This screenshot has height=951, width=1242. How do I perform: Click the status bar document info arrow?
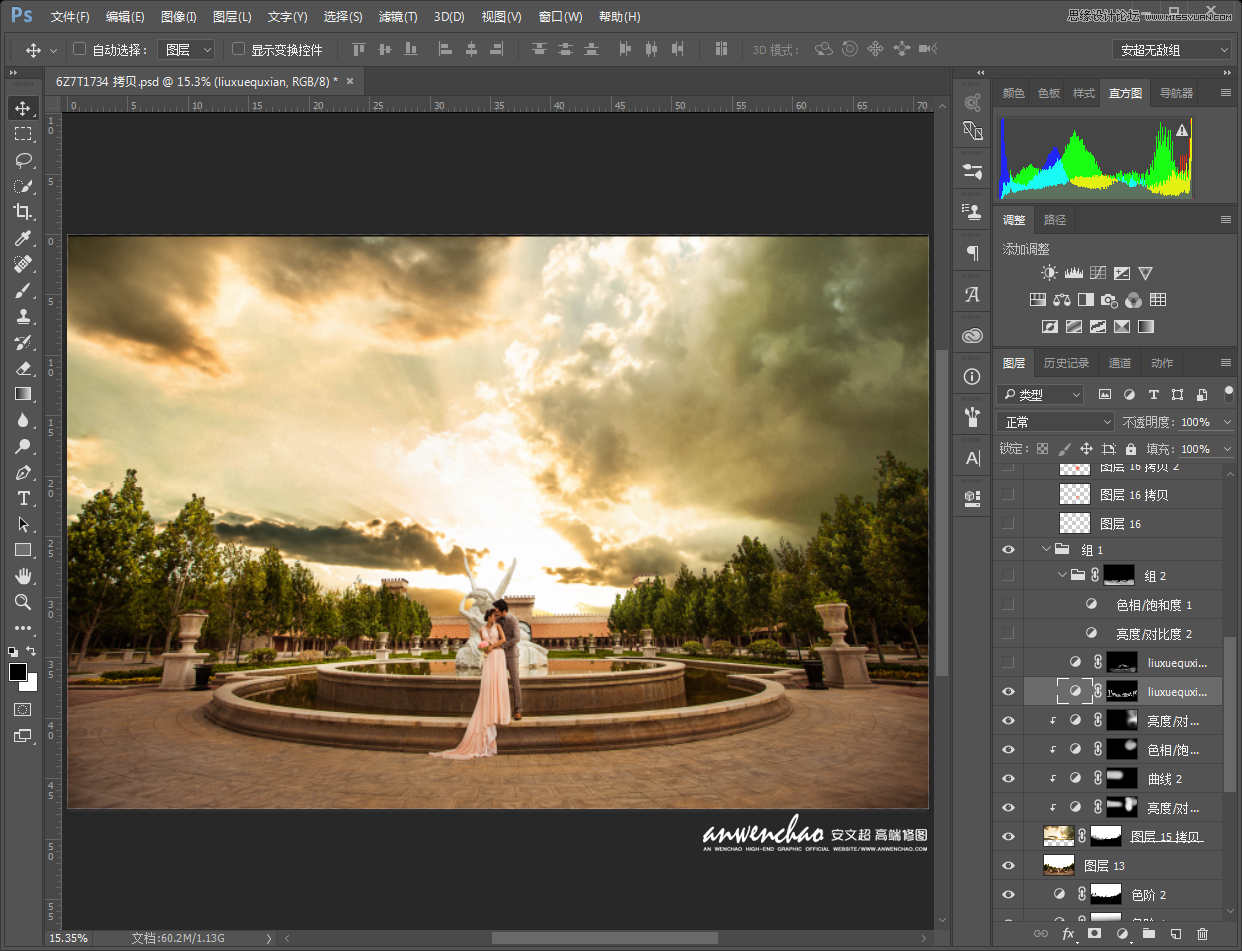(268, 938)
